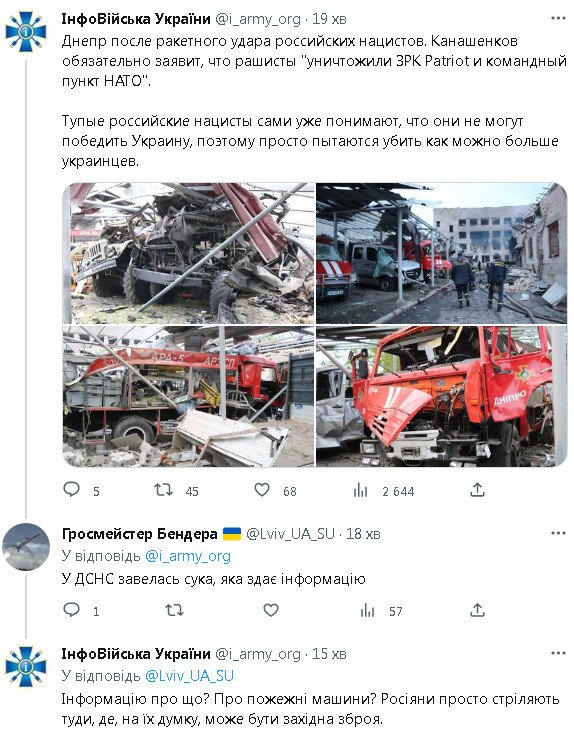Open more options on Гросмейстер Бендера's tweet

(558, 533)
